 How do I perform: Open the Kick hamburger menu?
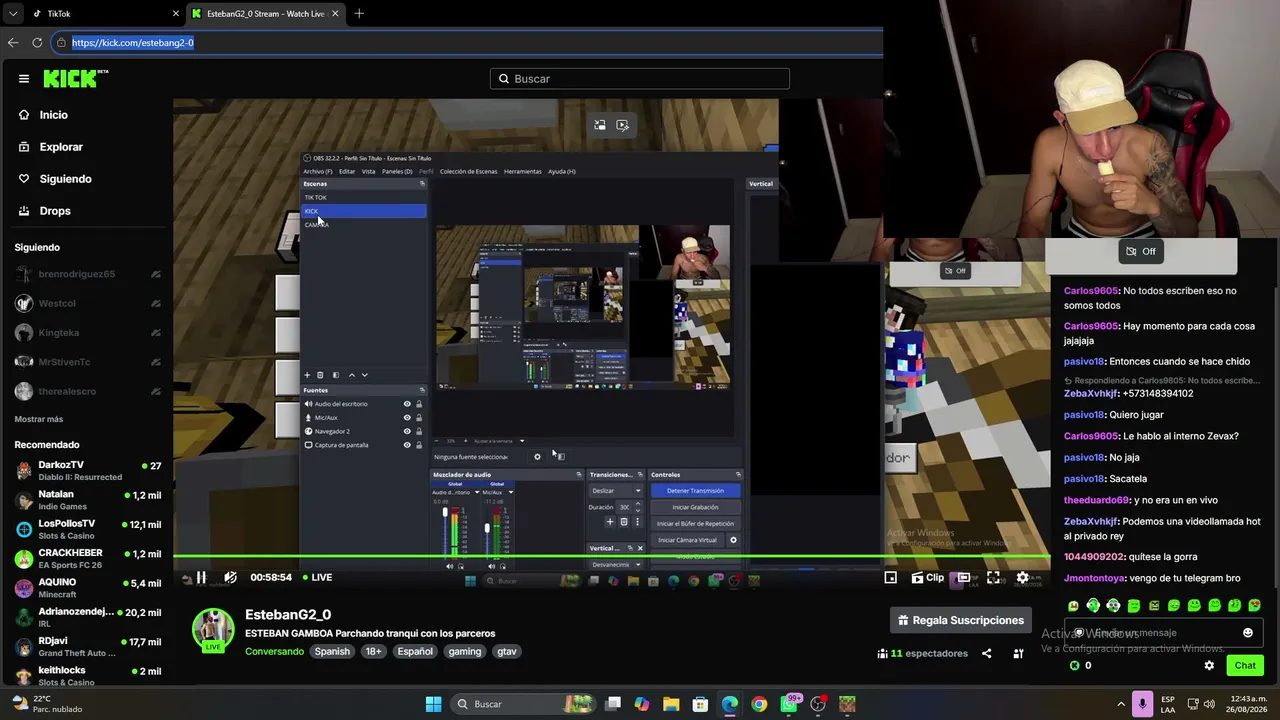click(24, 79)
